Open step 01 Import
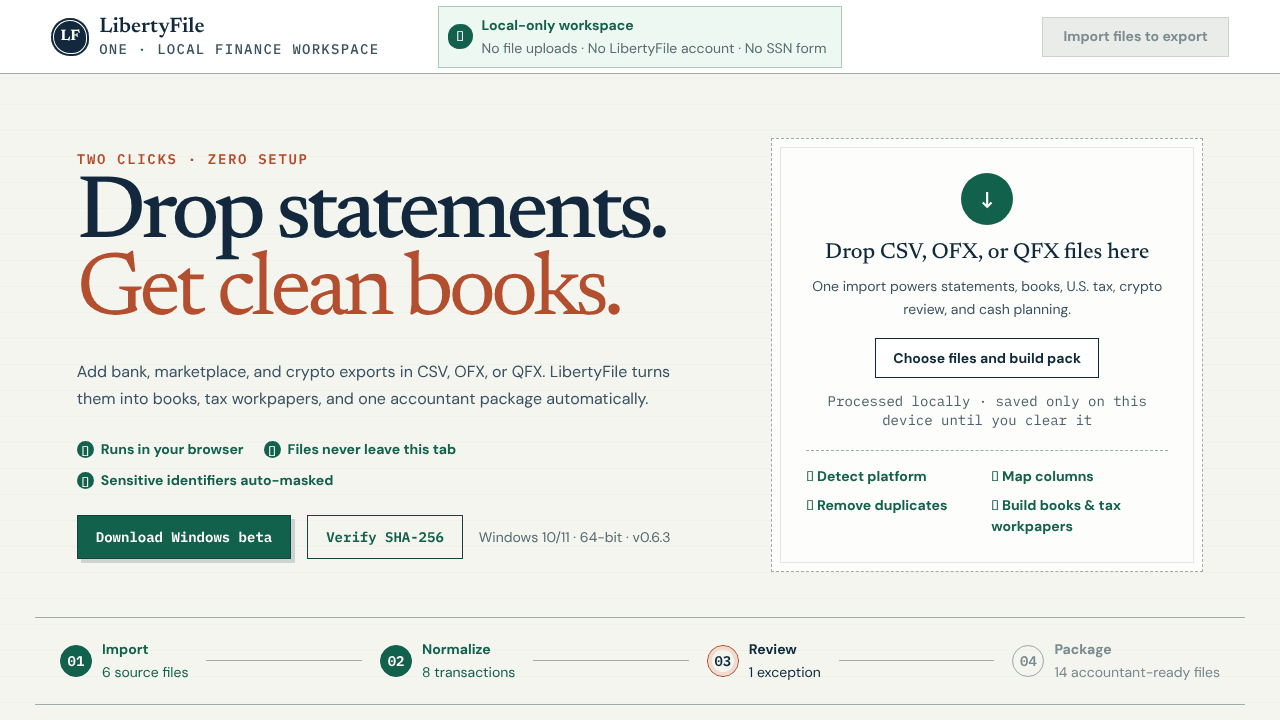 coord(124,661)
